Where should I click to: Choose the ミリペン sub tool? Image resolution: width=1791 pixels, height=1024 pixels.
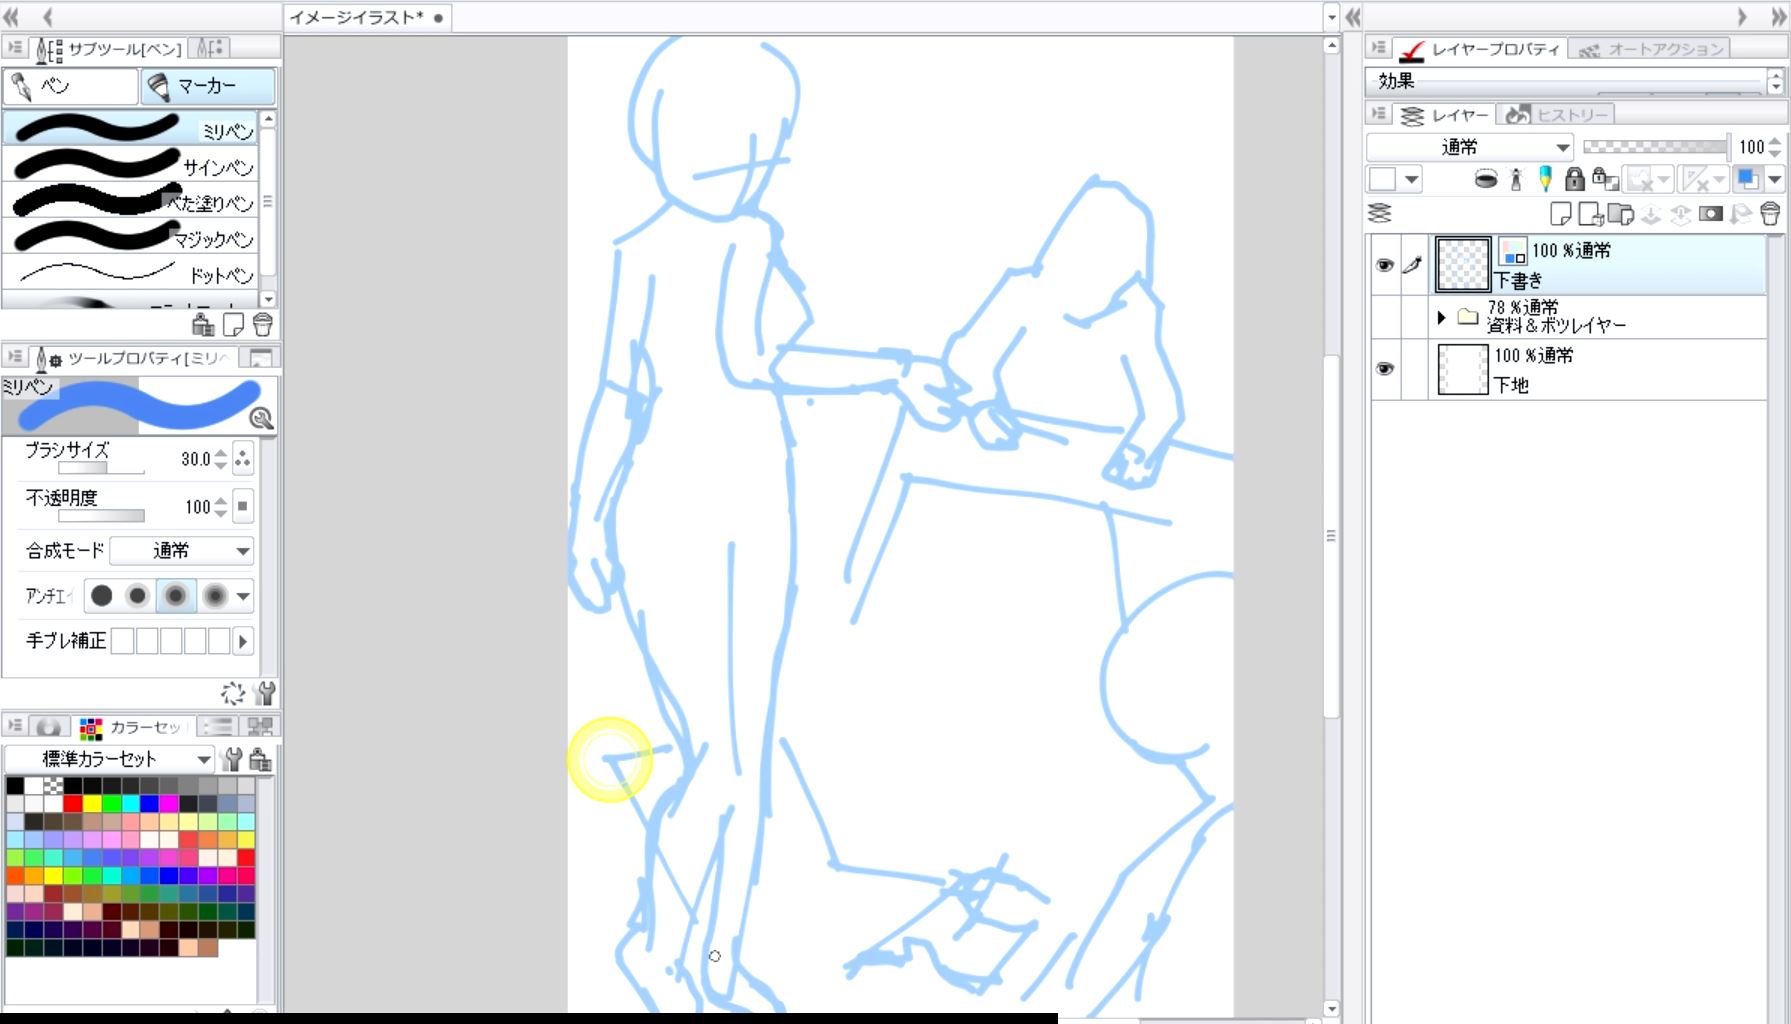point(131,129)
